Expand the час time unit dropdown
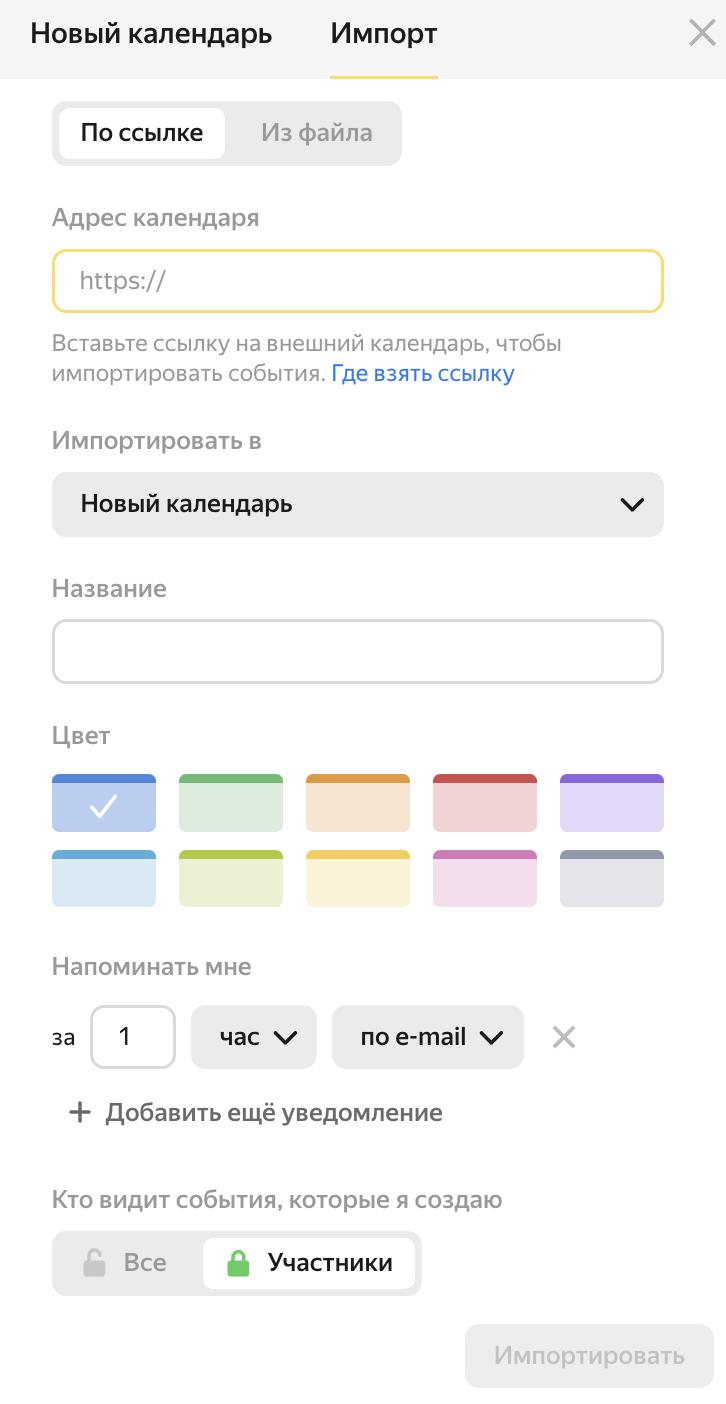Image resolution: width=726 pixels, height=1404 pixels. [x=254, y=1037]
